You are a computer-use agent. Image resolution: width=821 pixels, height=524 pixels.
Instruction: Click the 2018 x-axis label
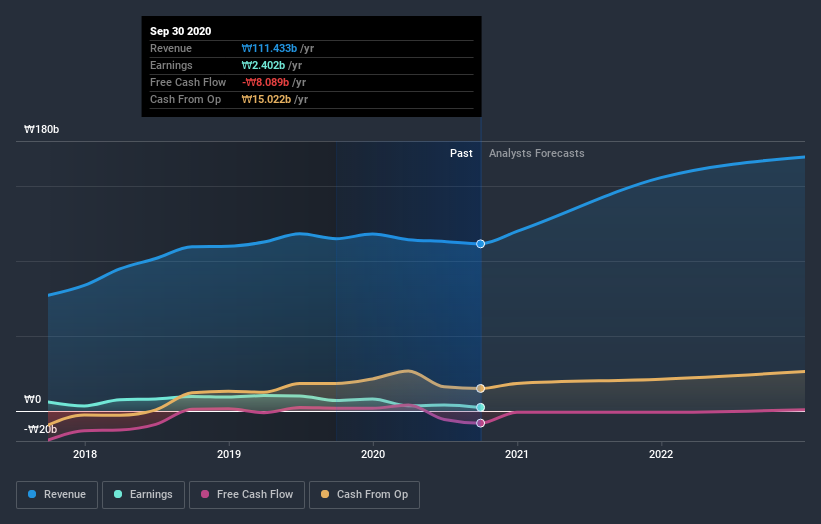click(x=85, y=454)
